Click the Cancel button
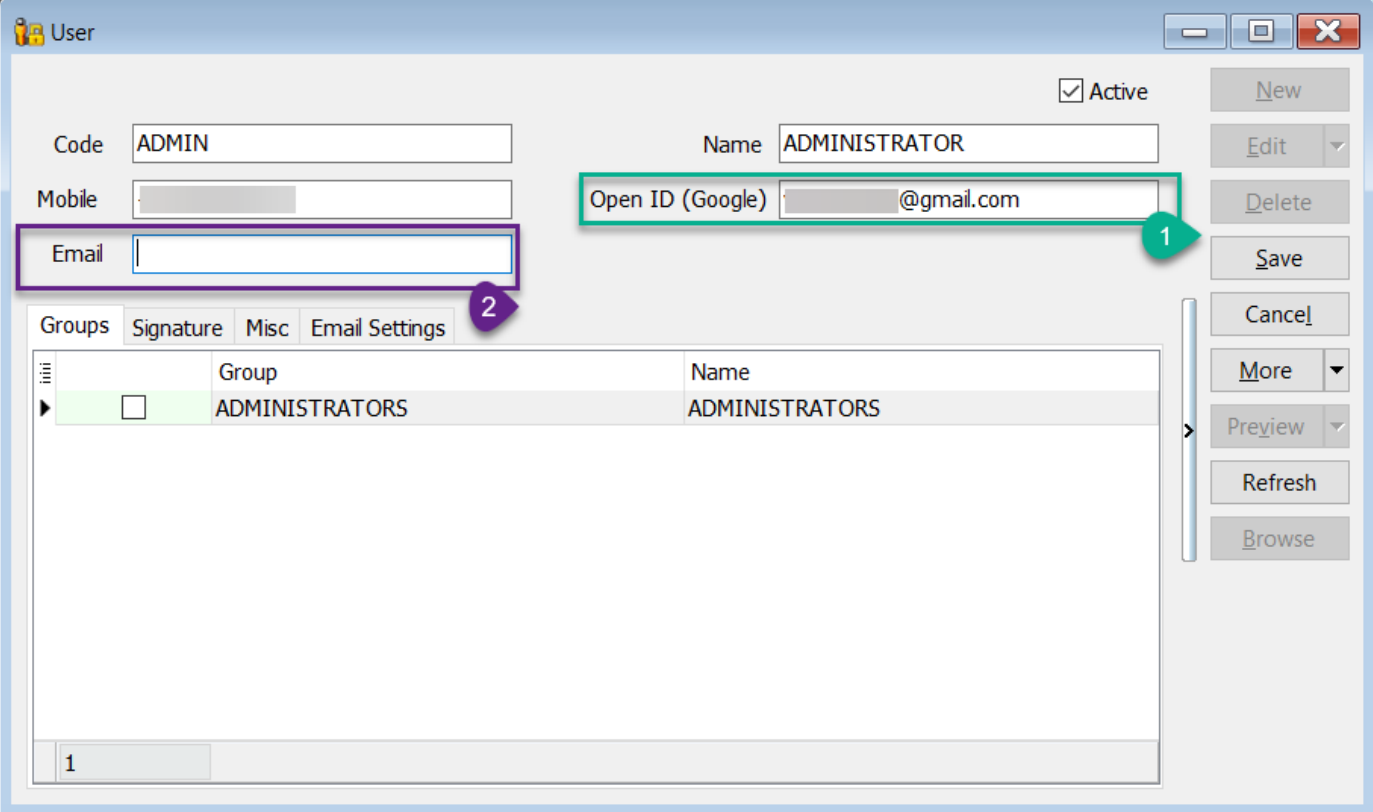The height and width of the screenshot is (812, 1373). pyautogui.click(x=1278, y=315)
